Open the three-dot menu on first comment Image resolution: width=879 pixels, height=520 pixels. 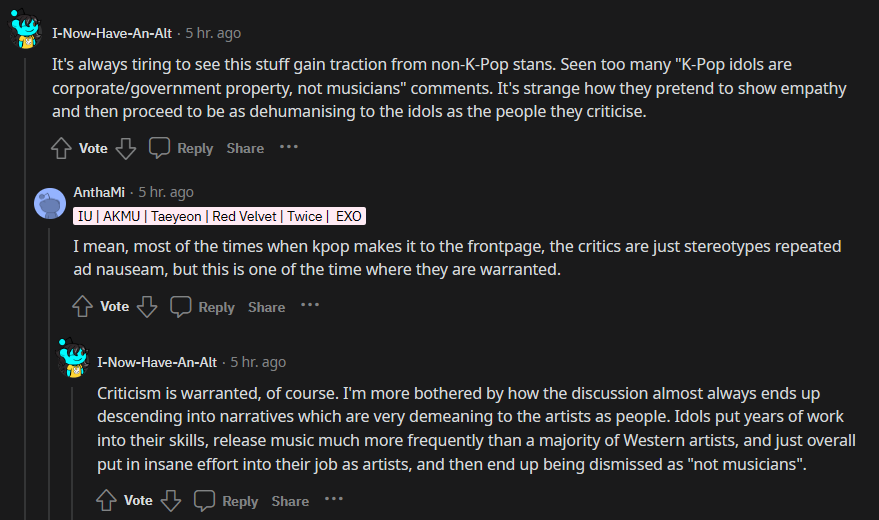pos(289,147)
